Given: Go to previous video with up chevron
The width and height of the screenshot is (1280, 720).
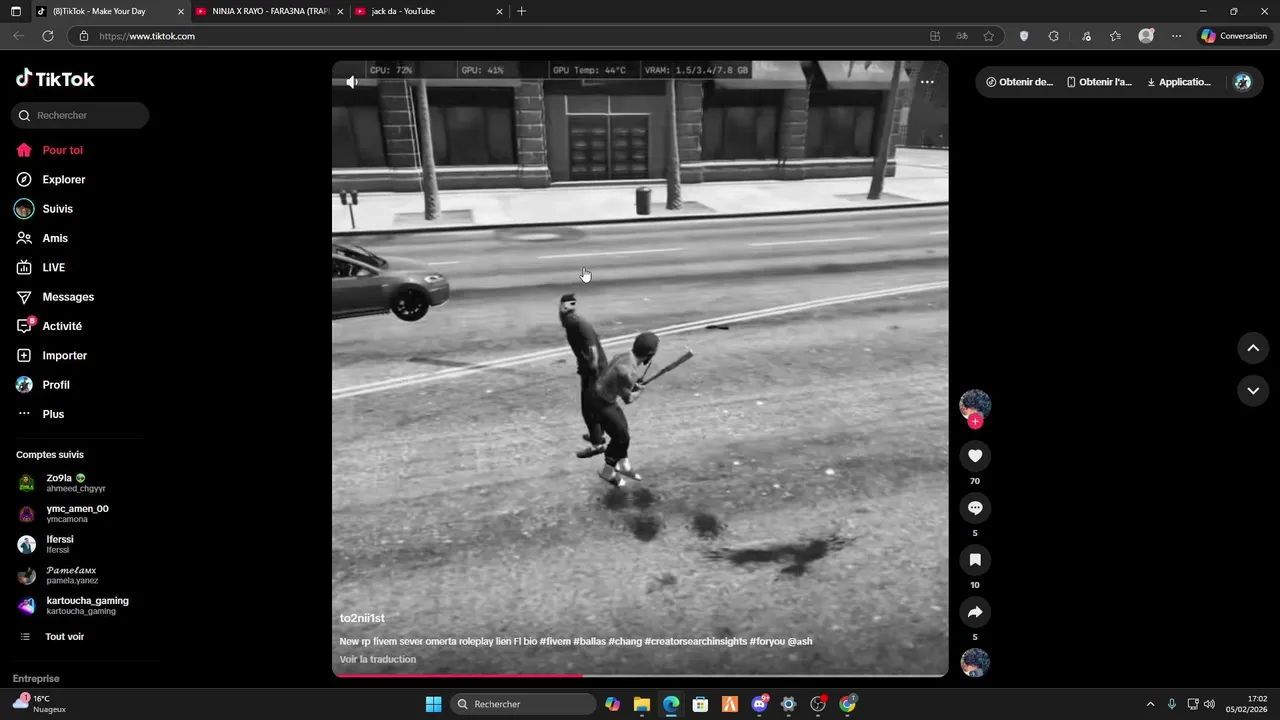Looking at the screenshot, I should pyautogui.click(x=1253, y=348).
